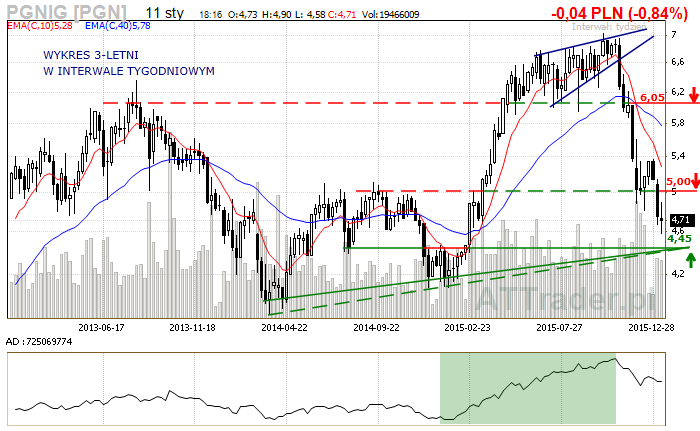Click the price axis value 5,4
This screenshot has width=700, height=431.
point(678,155)
